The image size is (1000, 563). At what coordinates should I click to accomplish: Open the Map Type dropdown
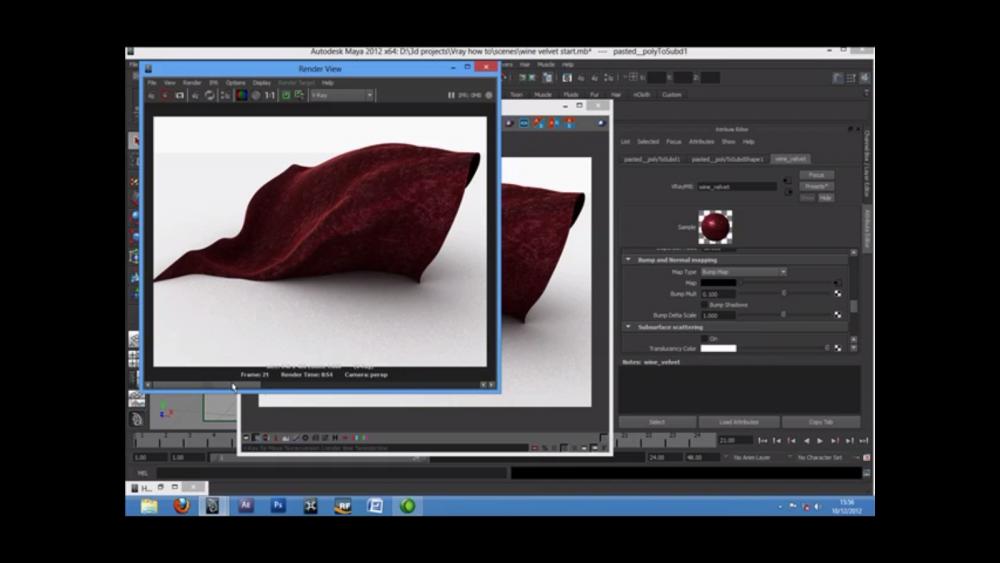(x=743, y=272)
